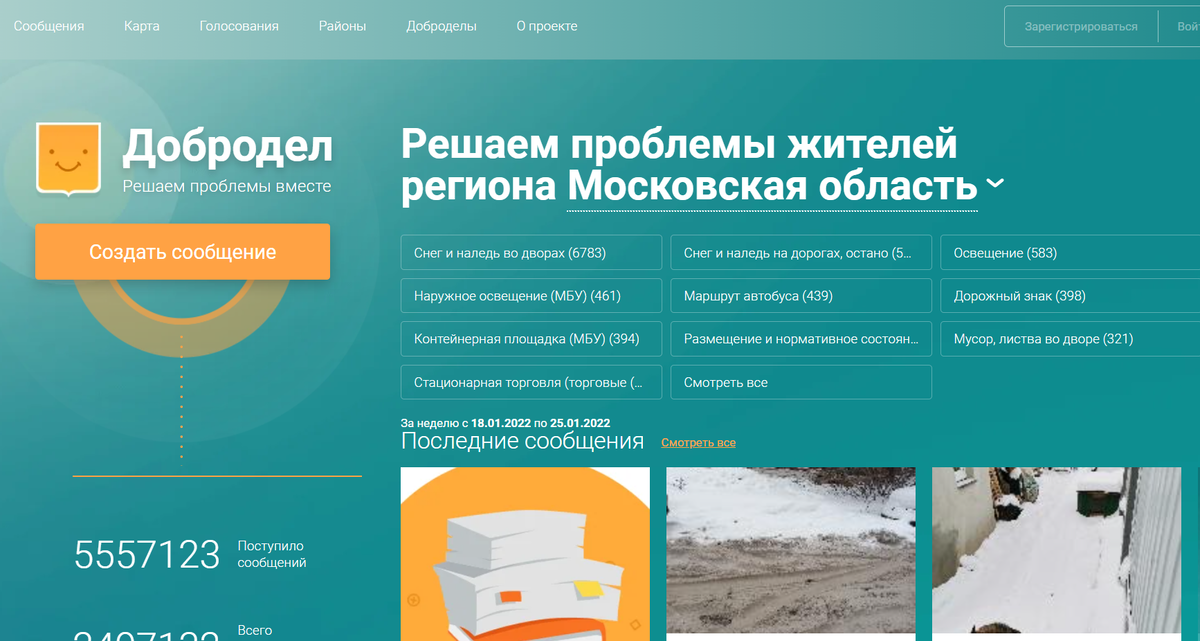1200x641 pixels.
Task: Open the Карта menu item
Action: pyautogui.click(x=142, y=26)
